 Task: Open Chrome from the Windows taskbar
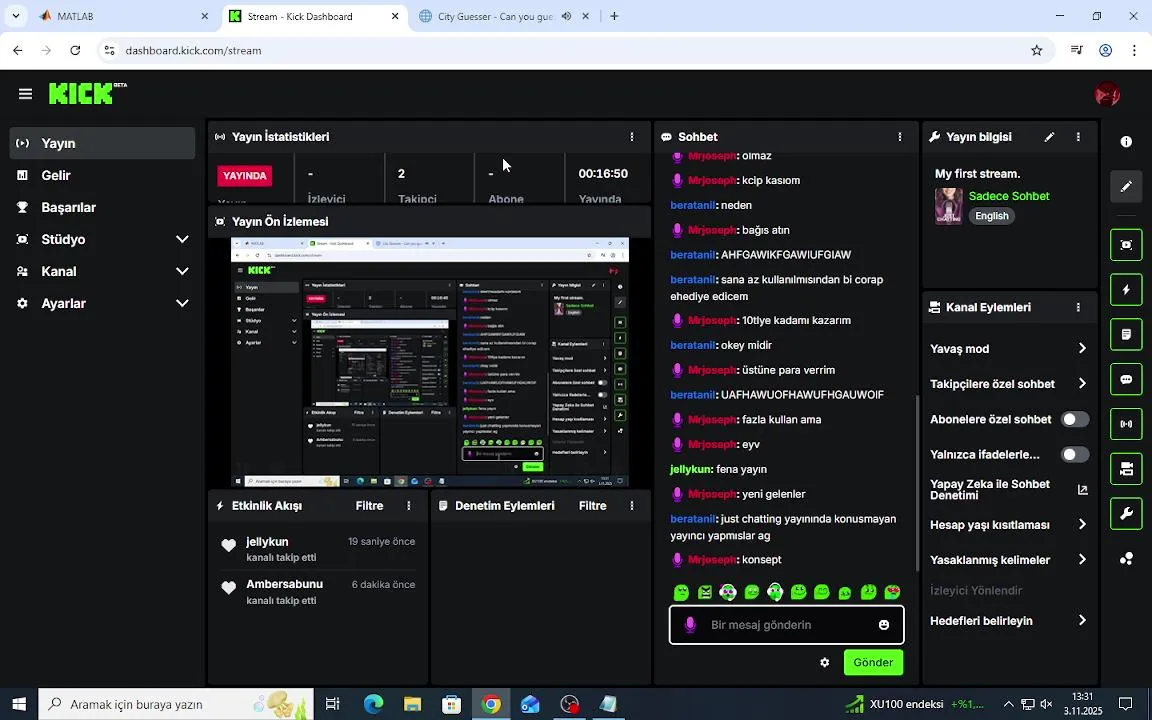tap(491, 704)
